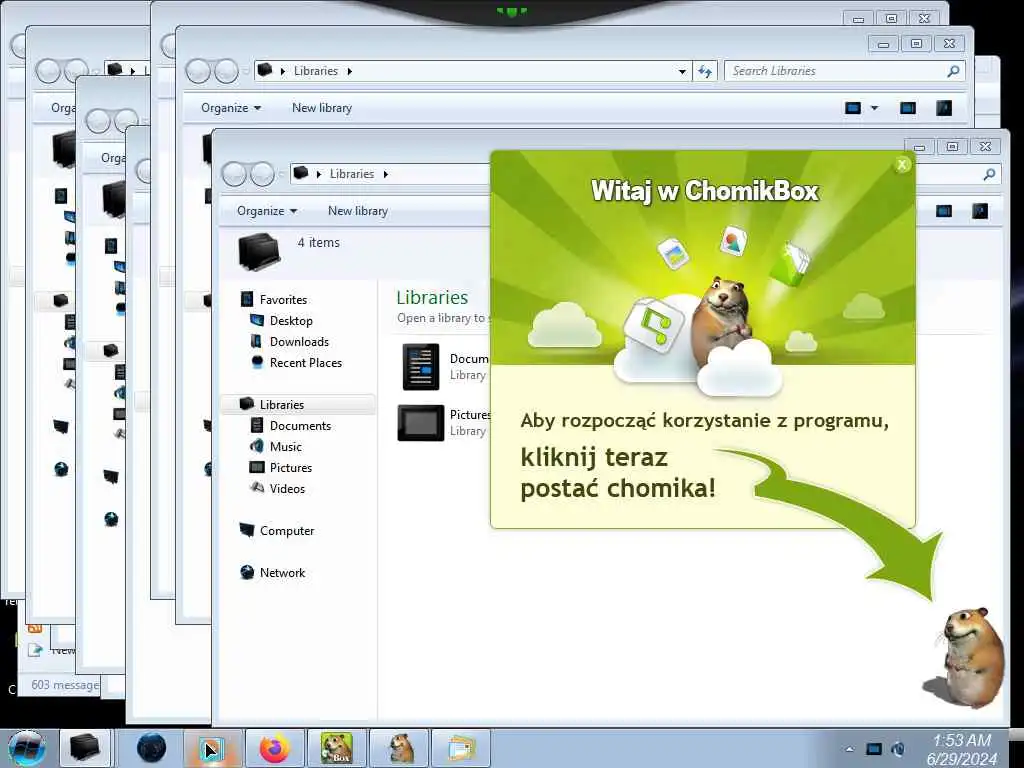Click the Desktop icon in Favorites

257,320
